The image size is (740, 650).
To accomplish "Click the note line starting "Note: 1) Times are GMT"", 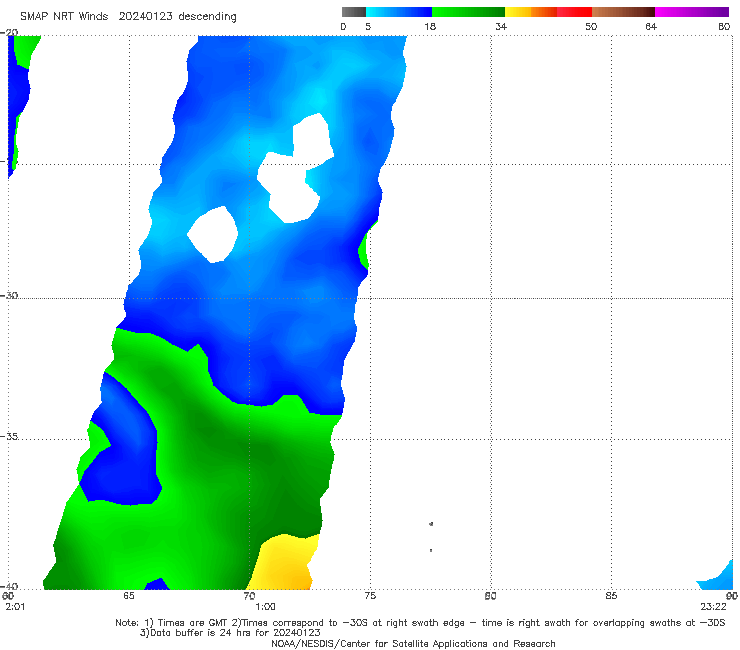I will tap(420, 623).
